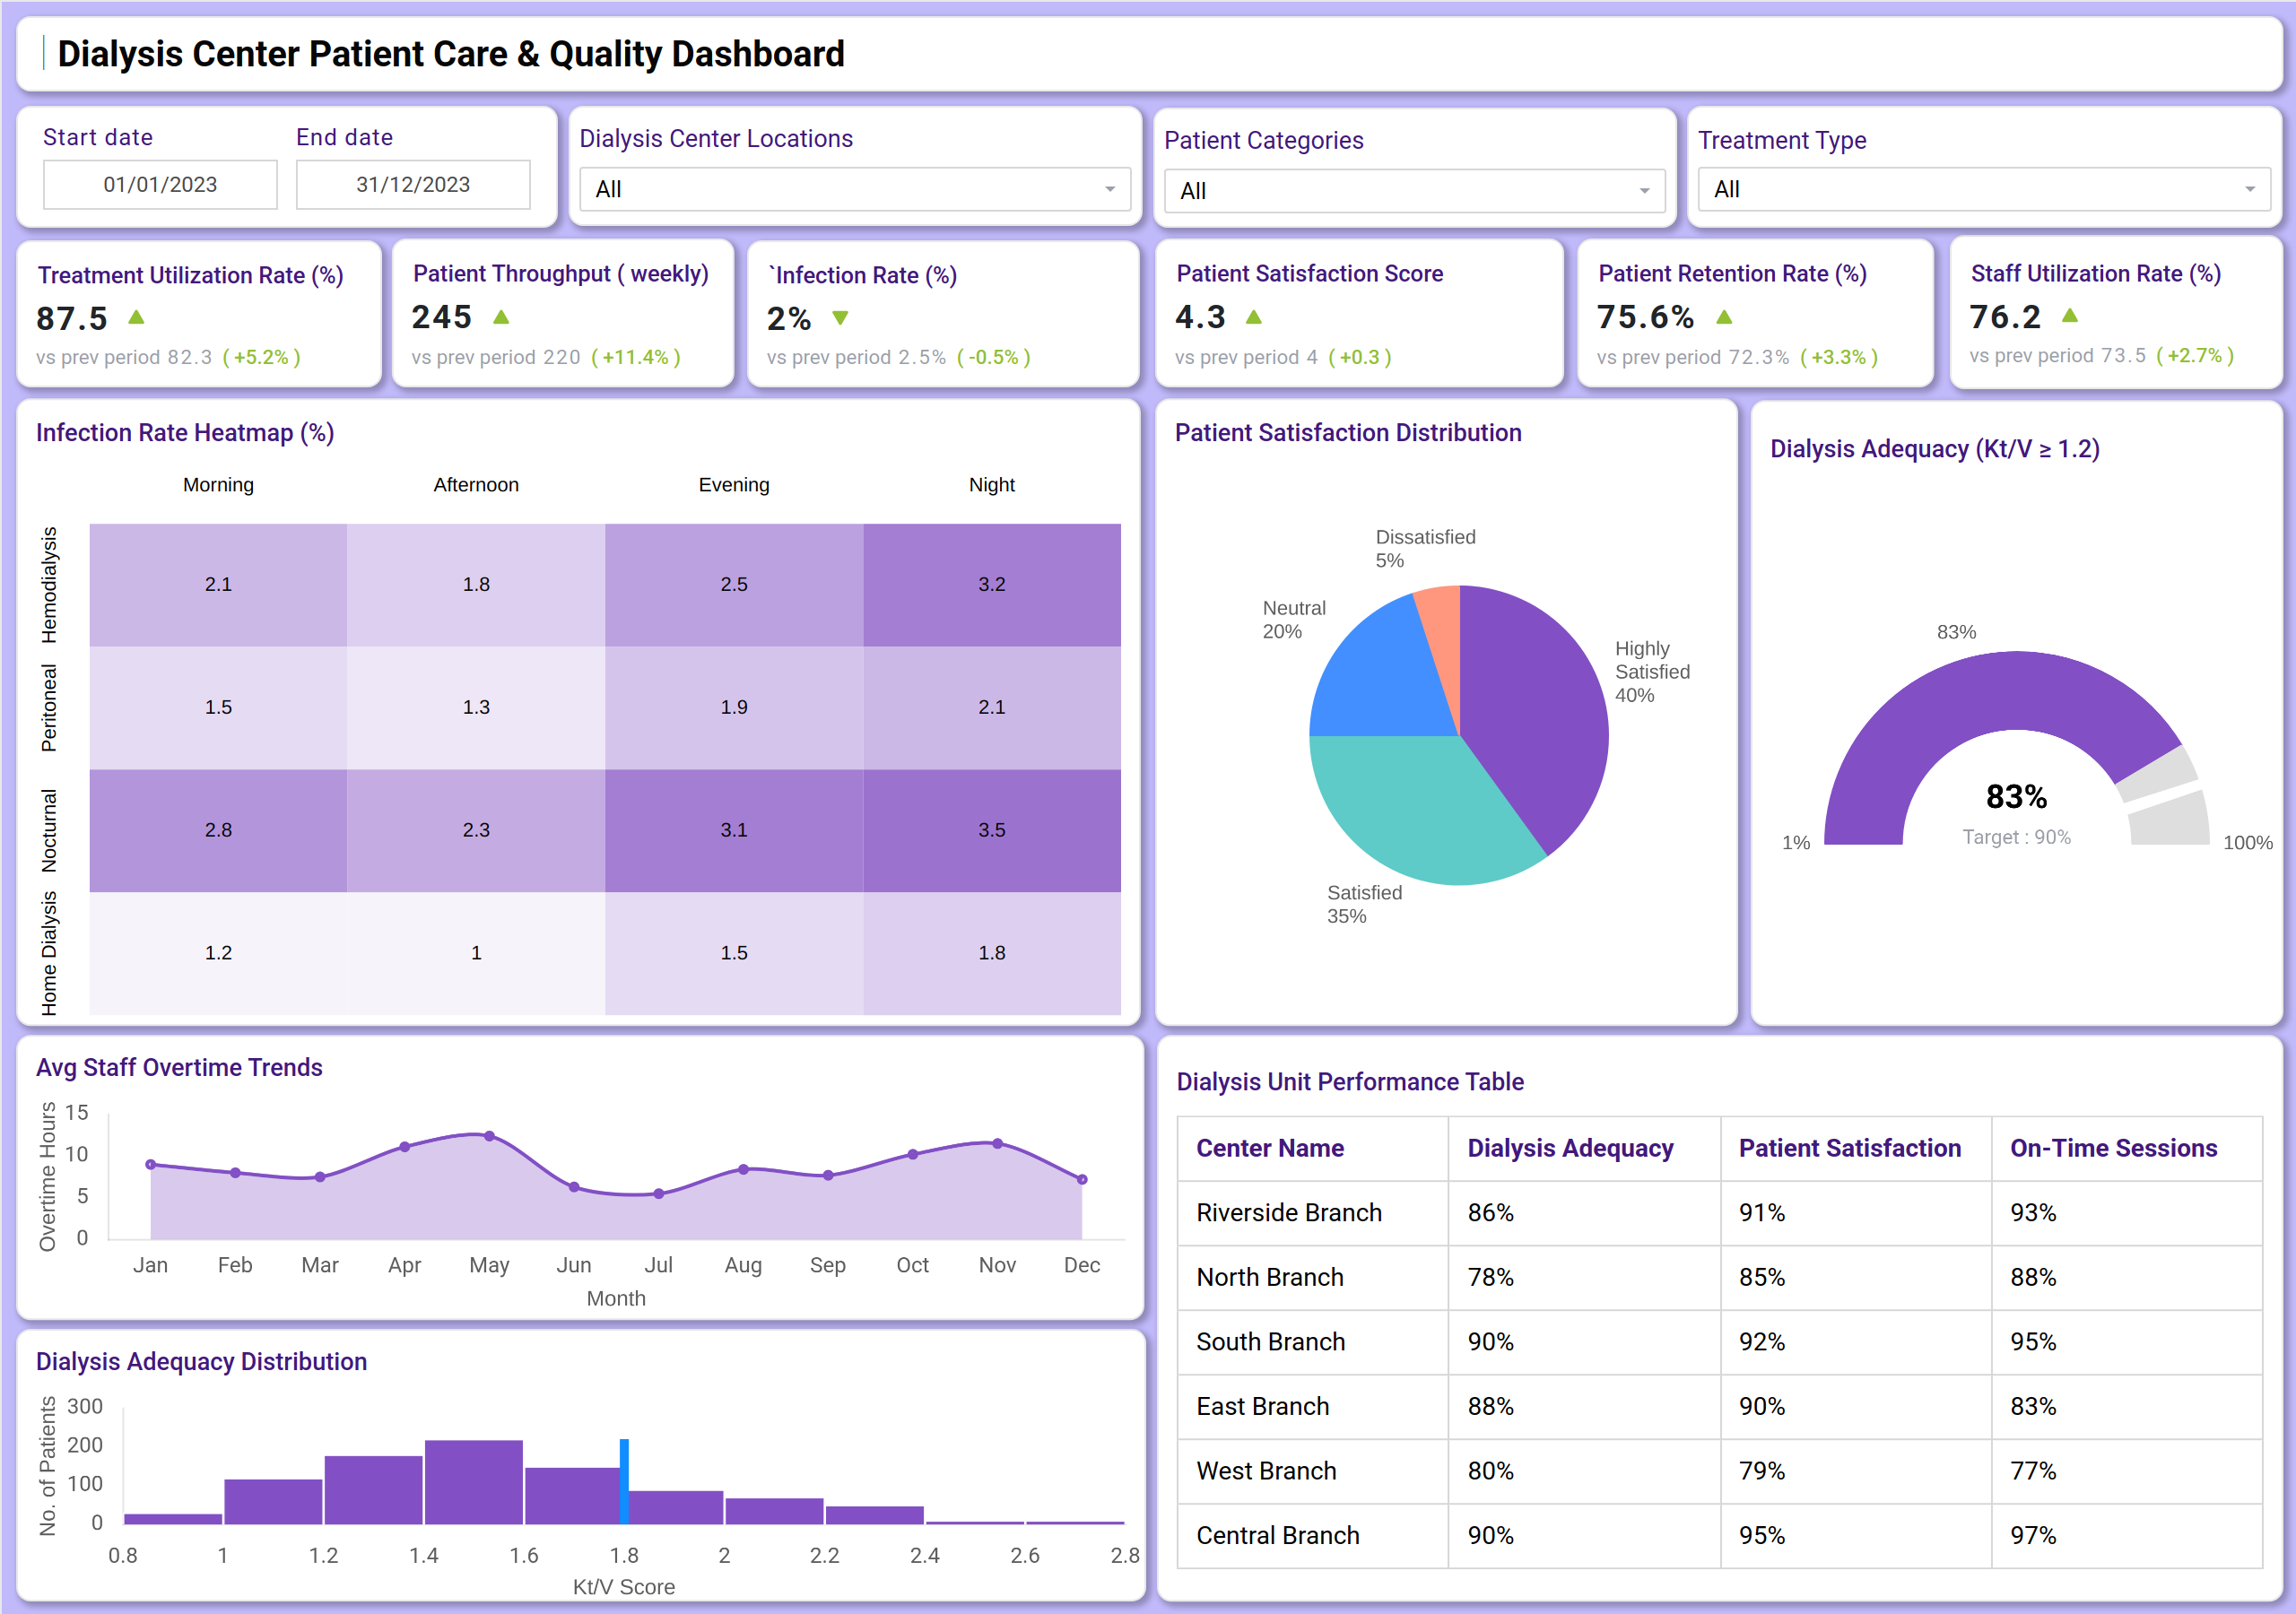Select Hemodialysis Morning heatmap cell 2.1
The image size is (2296, 1614).
(218, 584)
